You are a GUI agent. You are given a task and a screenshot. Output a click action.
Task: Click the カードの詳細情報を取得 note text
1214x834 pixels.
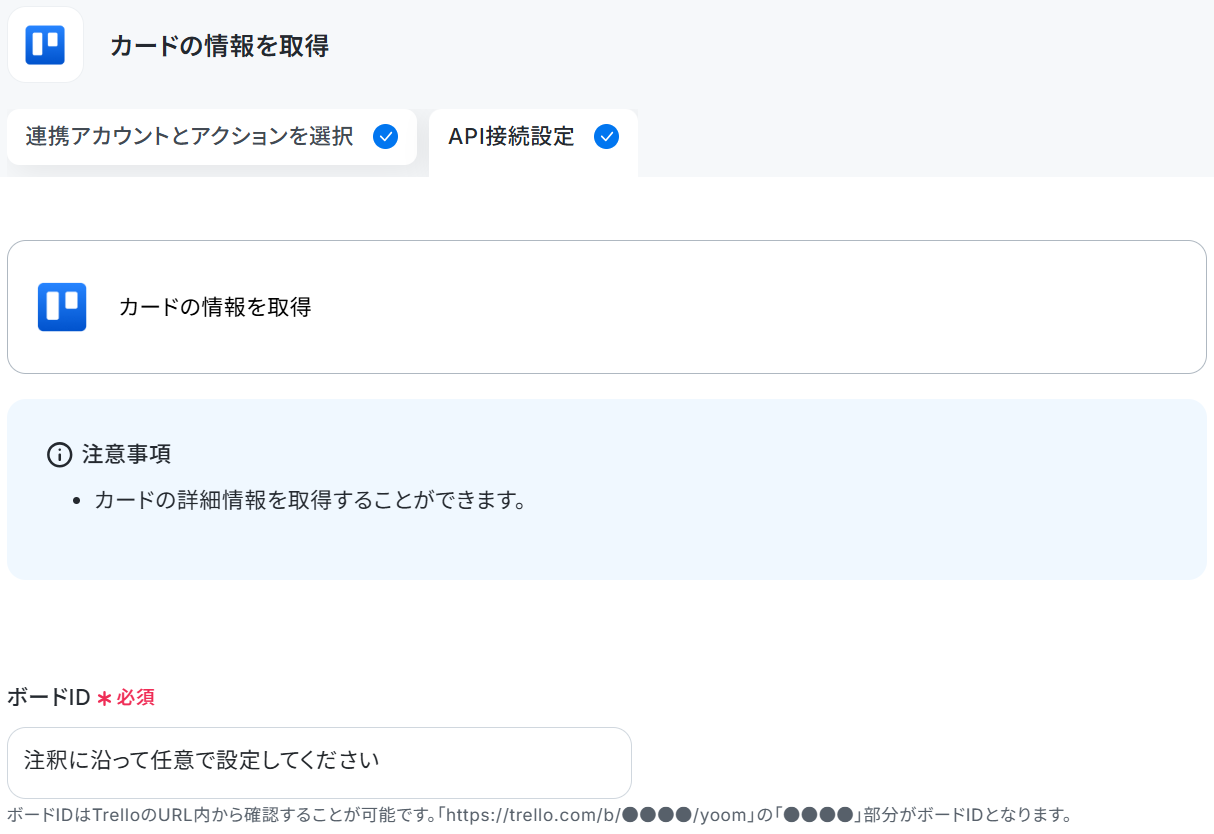coord(310,500)
